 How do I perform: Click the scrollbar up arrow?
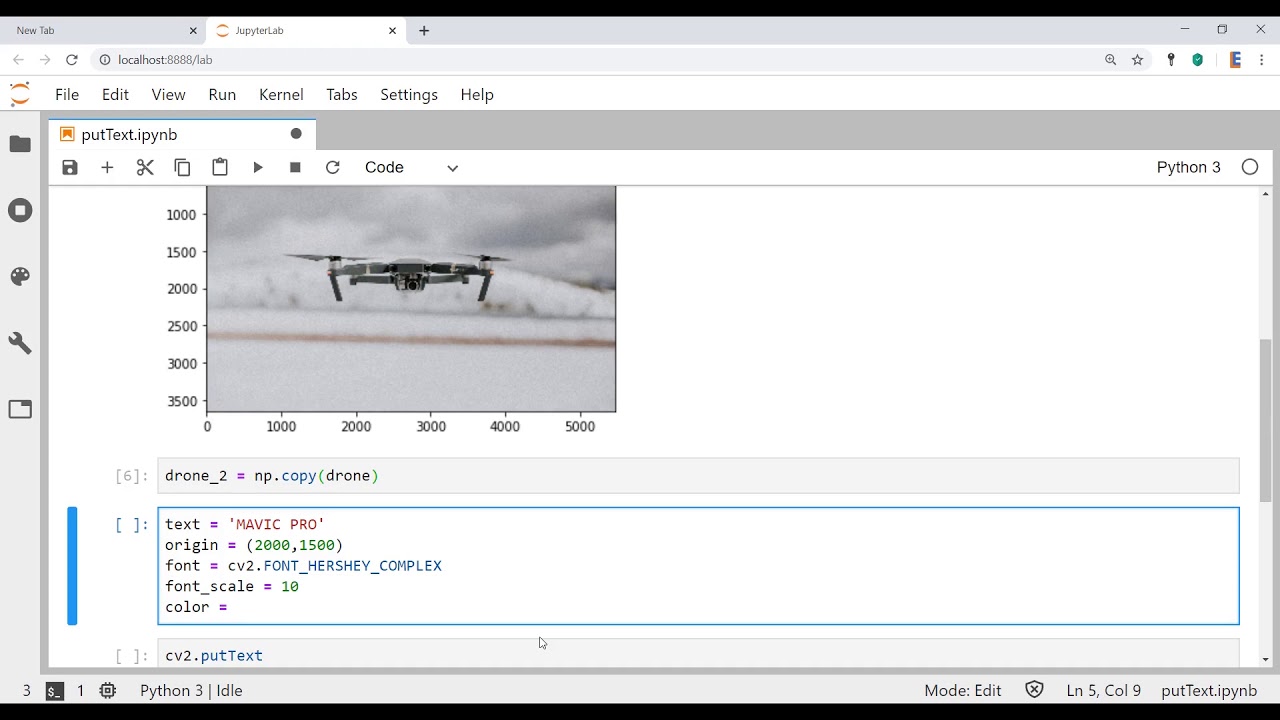(x=1266, y=193)
